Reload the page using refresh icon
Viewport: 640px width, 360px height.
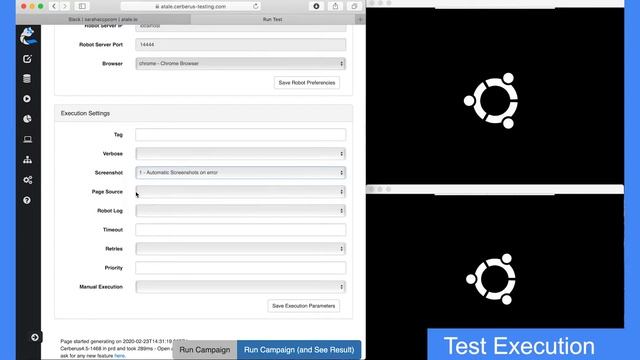(x=256, y=6)
